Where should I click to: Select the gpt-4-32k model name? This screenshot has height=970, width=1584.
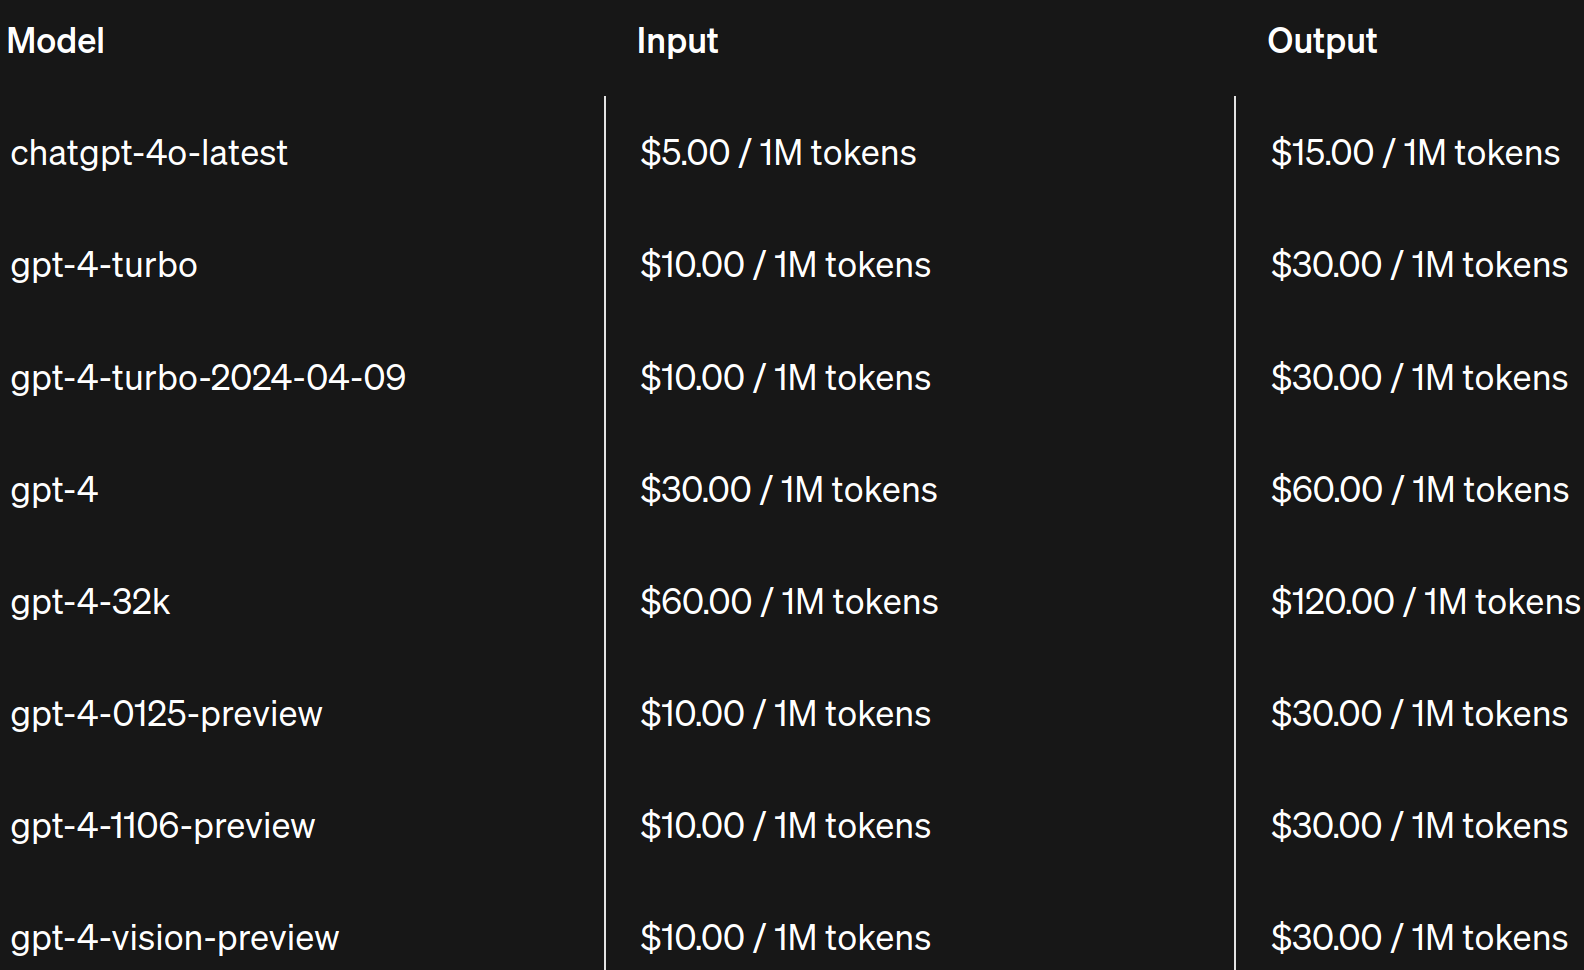[90, 602]
